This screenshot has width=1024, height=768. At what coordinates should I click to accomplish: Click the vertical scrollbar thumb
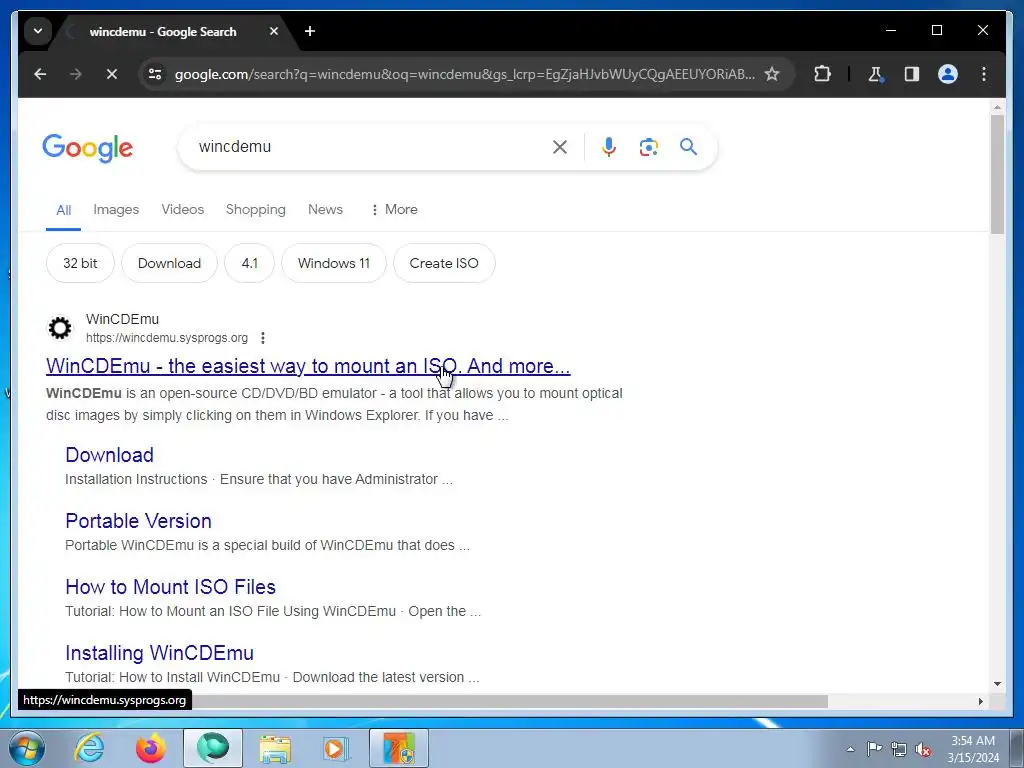pyautogui.click(x=997, y=174)
